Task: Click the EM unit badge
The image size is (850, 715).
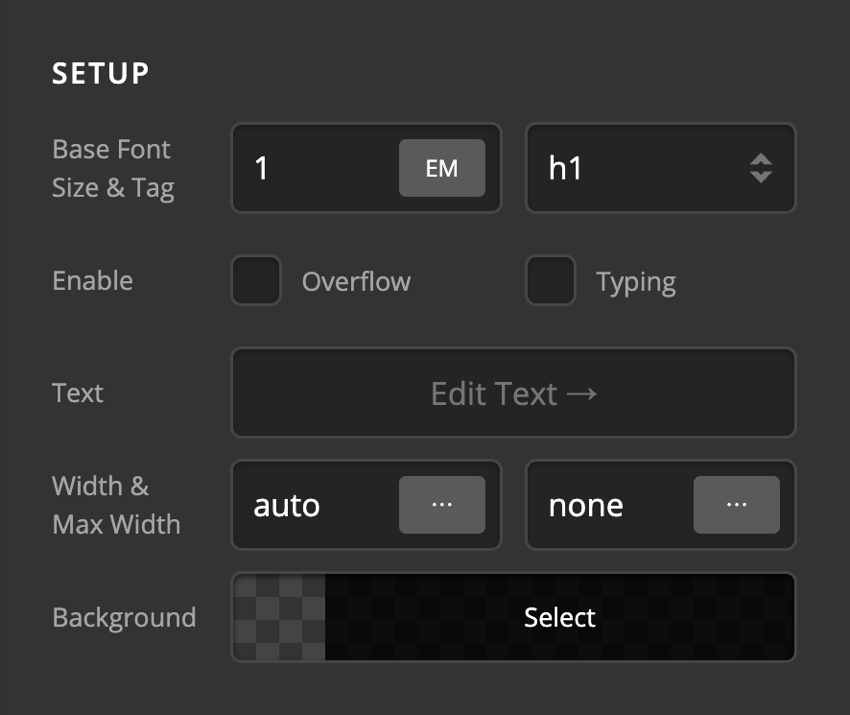Action: 442,168
